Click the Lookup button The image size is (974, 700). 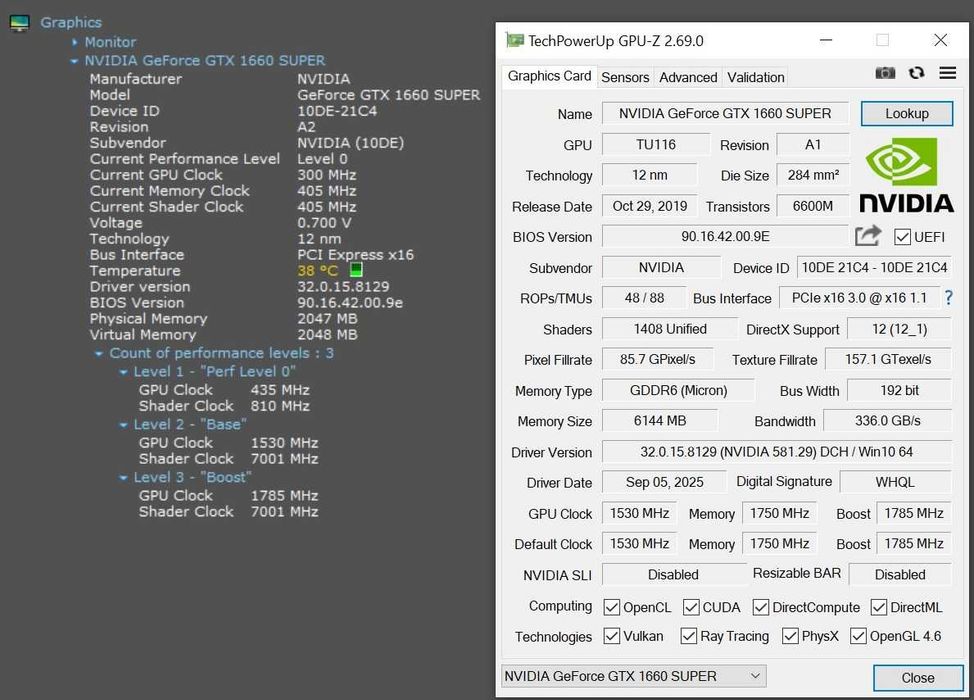(x=906, y=114)
